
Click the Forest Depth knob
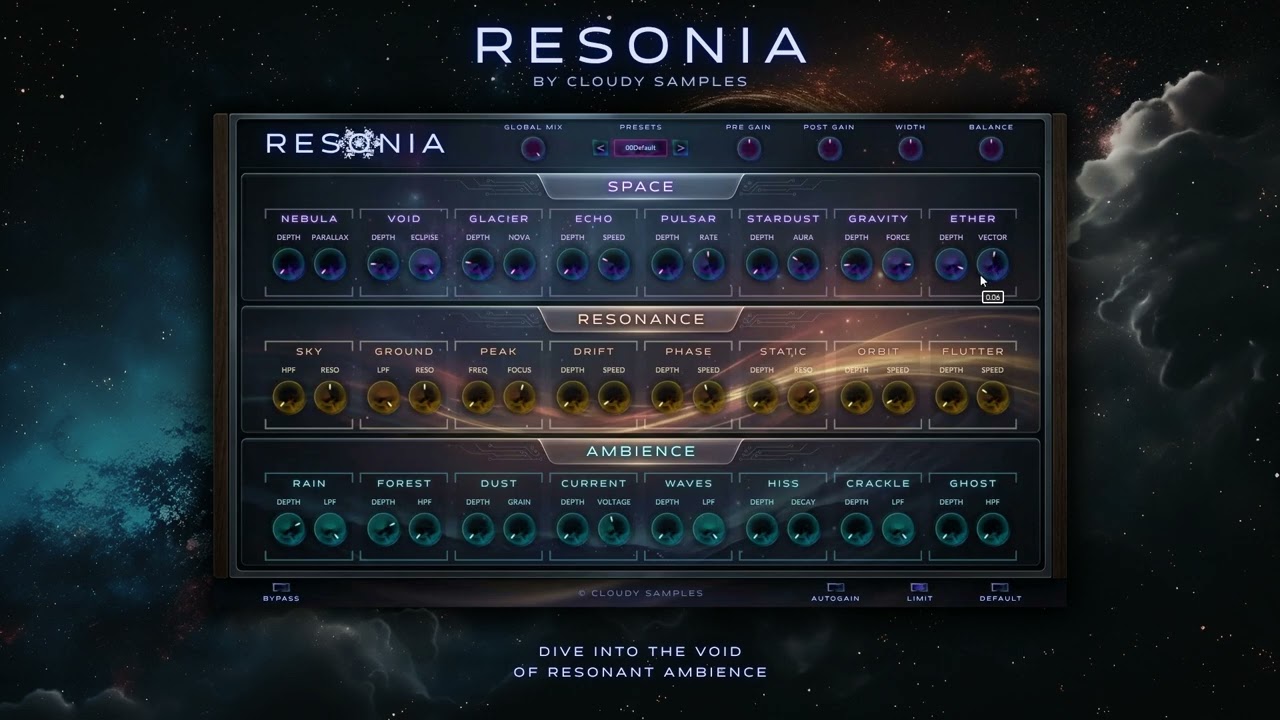point(383,529)
